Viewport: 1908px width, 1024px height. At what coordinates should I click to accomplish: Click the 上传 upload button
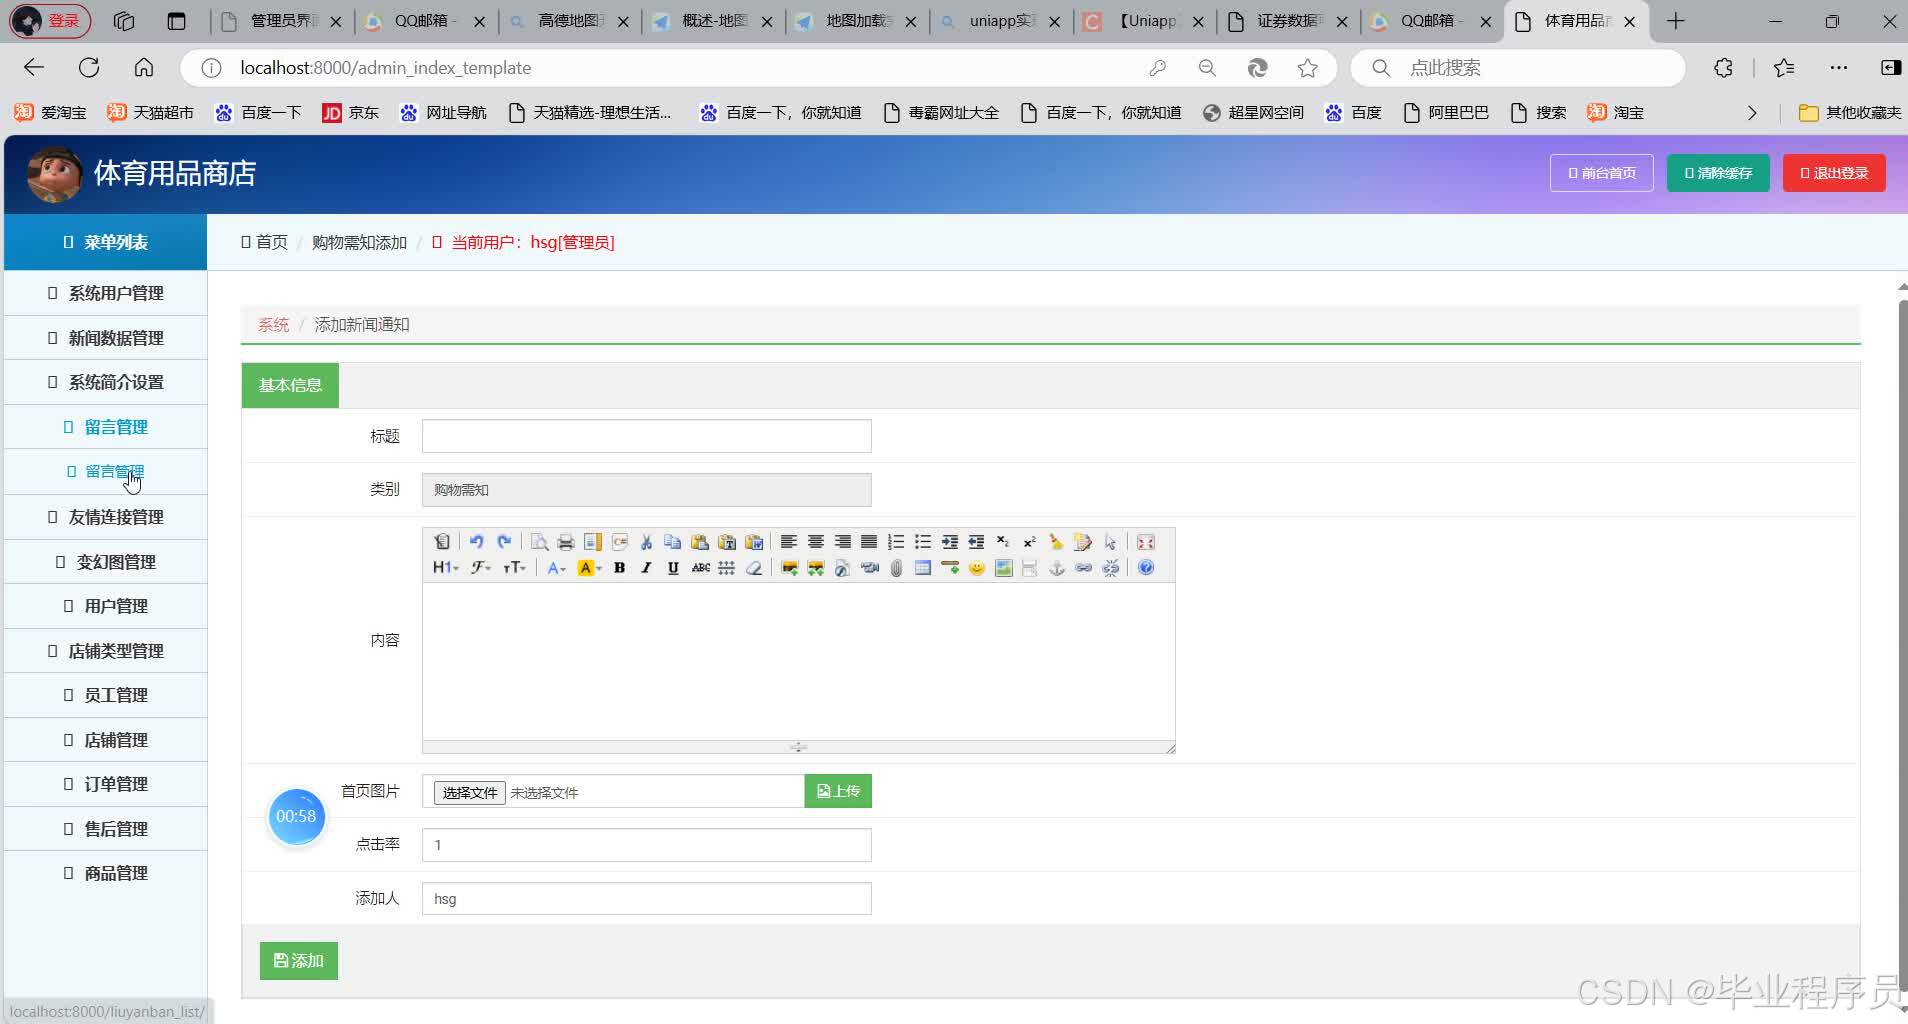point(838,791)
